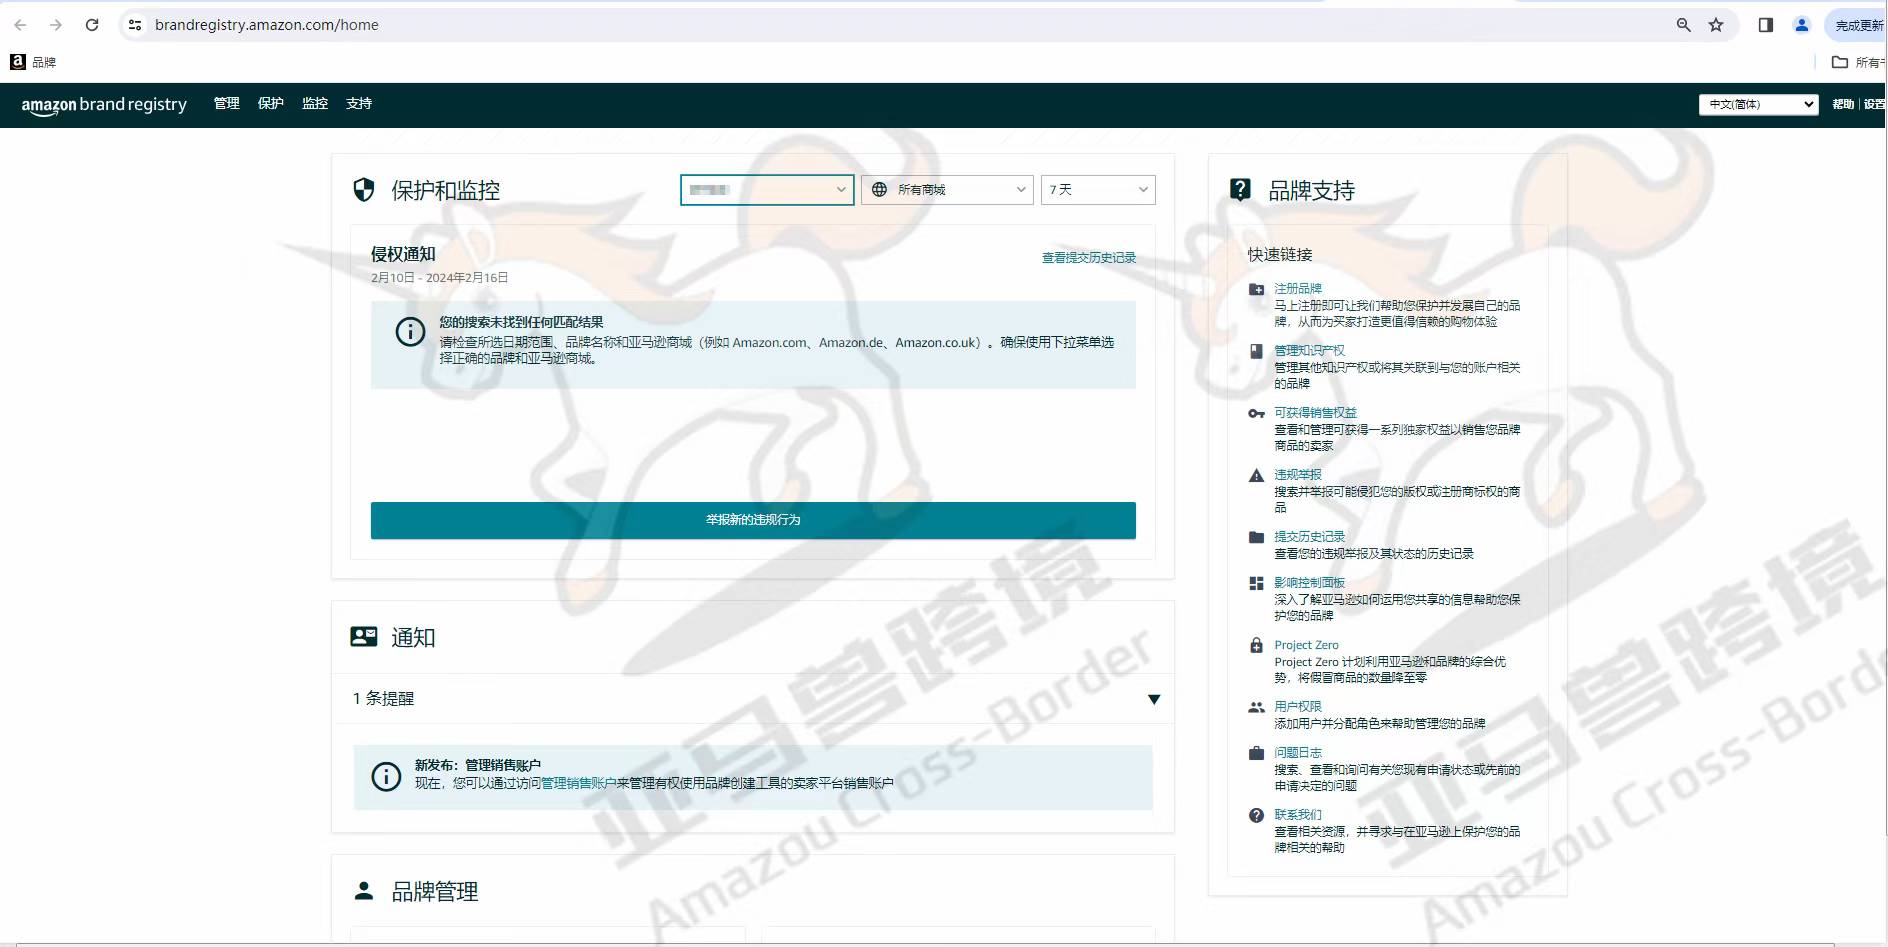Screen dimensions: 1888x947
Task: Open the 注册品牌 quick link
Action: click(x=1298, y=289)
